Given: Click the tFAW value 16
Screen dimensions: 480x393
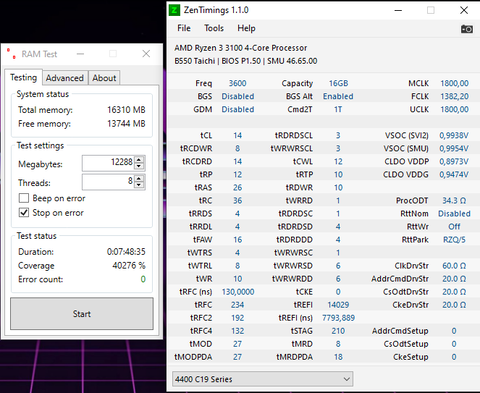Looking at the screenshot, I should click(237, 239).
